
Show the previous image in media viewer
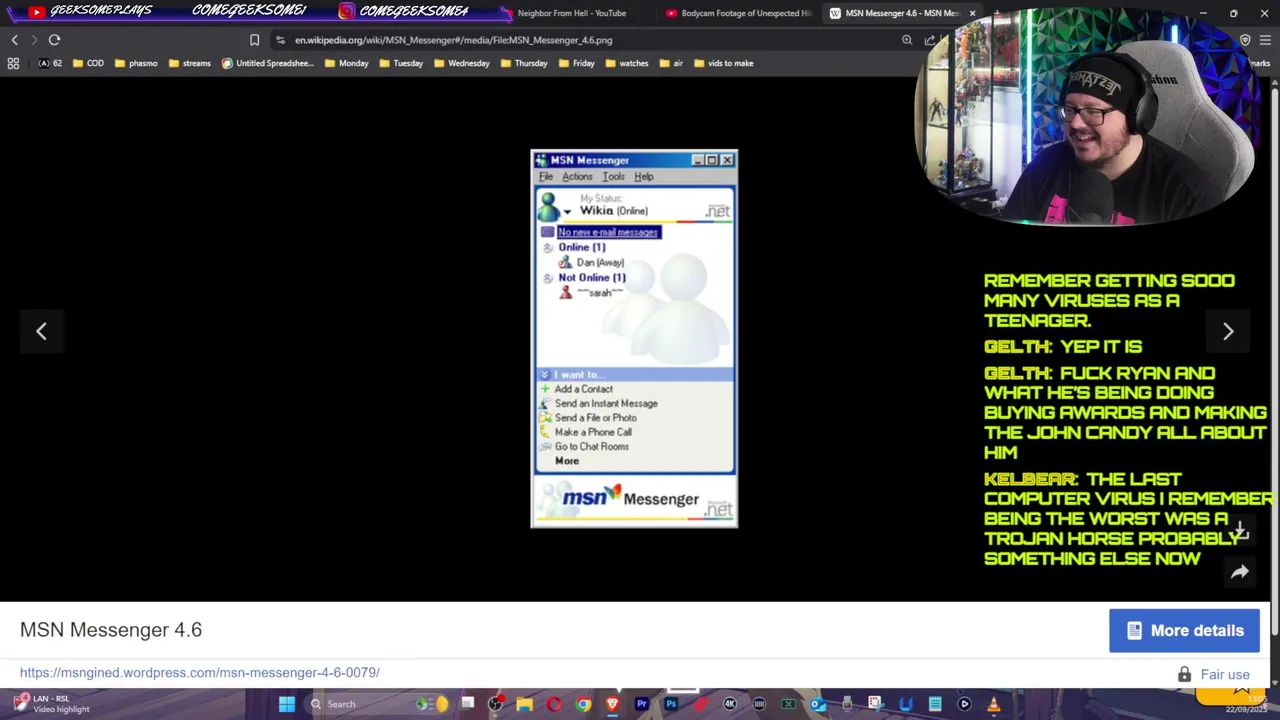[x=41, y=331]
